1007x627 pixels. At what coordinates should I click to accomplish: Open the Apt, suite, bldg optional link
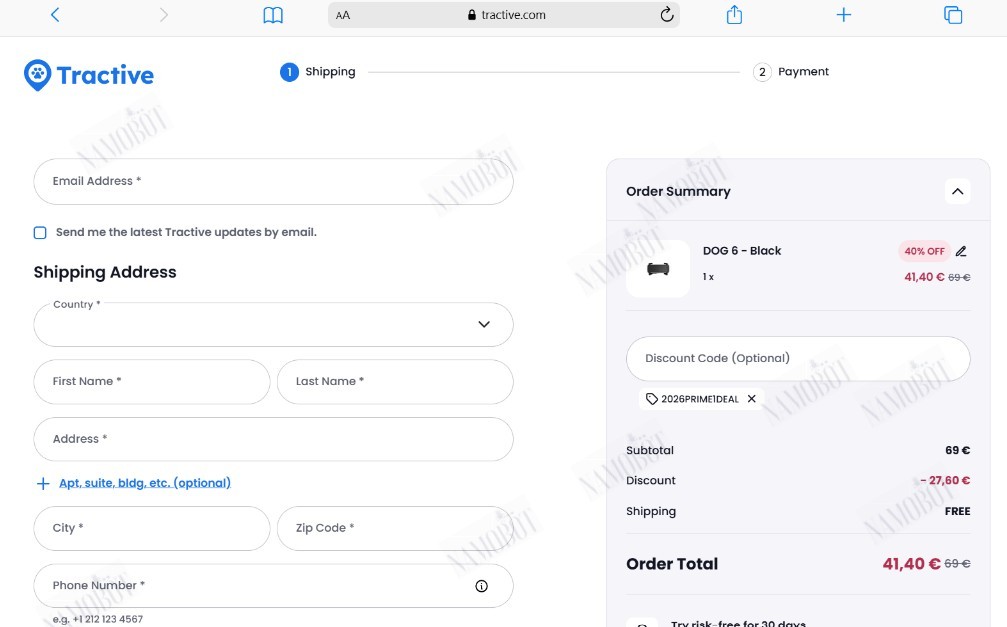tap(144, 483)
